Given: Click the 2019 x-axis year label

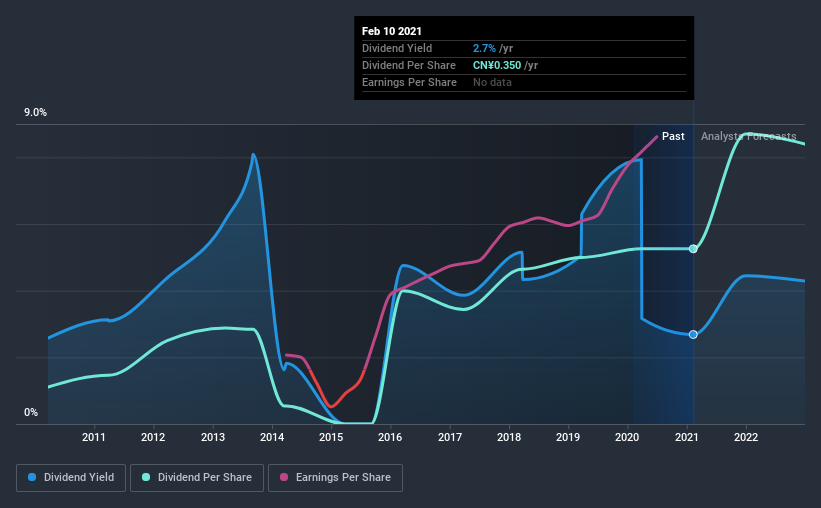Looking at the screenshot, I should pyautogui.click(x=568, y=437).
